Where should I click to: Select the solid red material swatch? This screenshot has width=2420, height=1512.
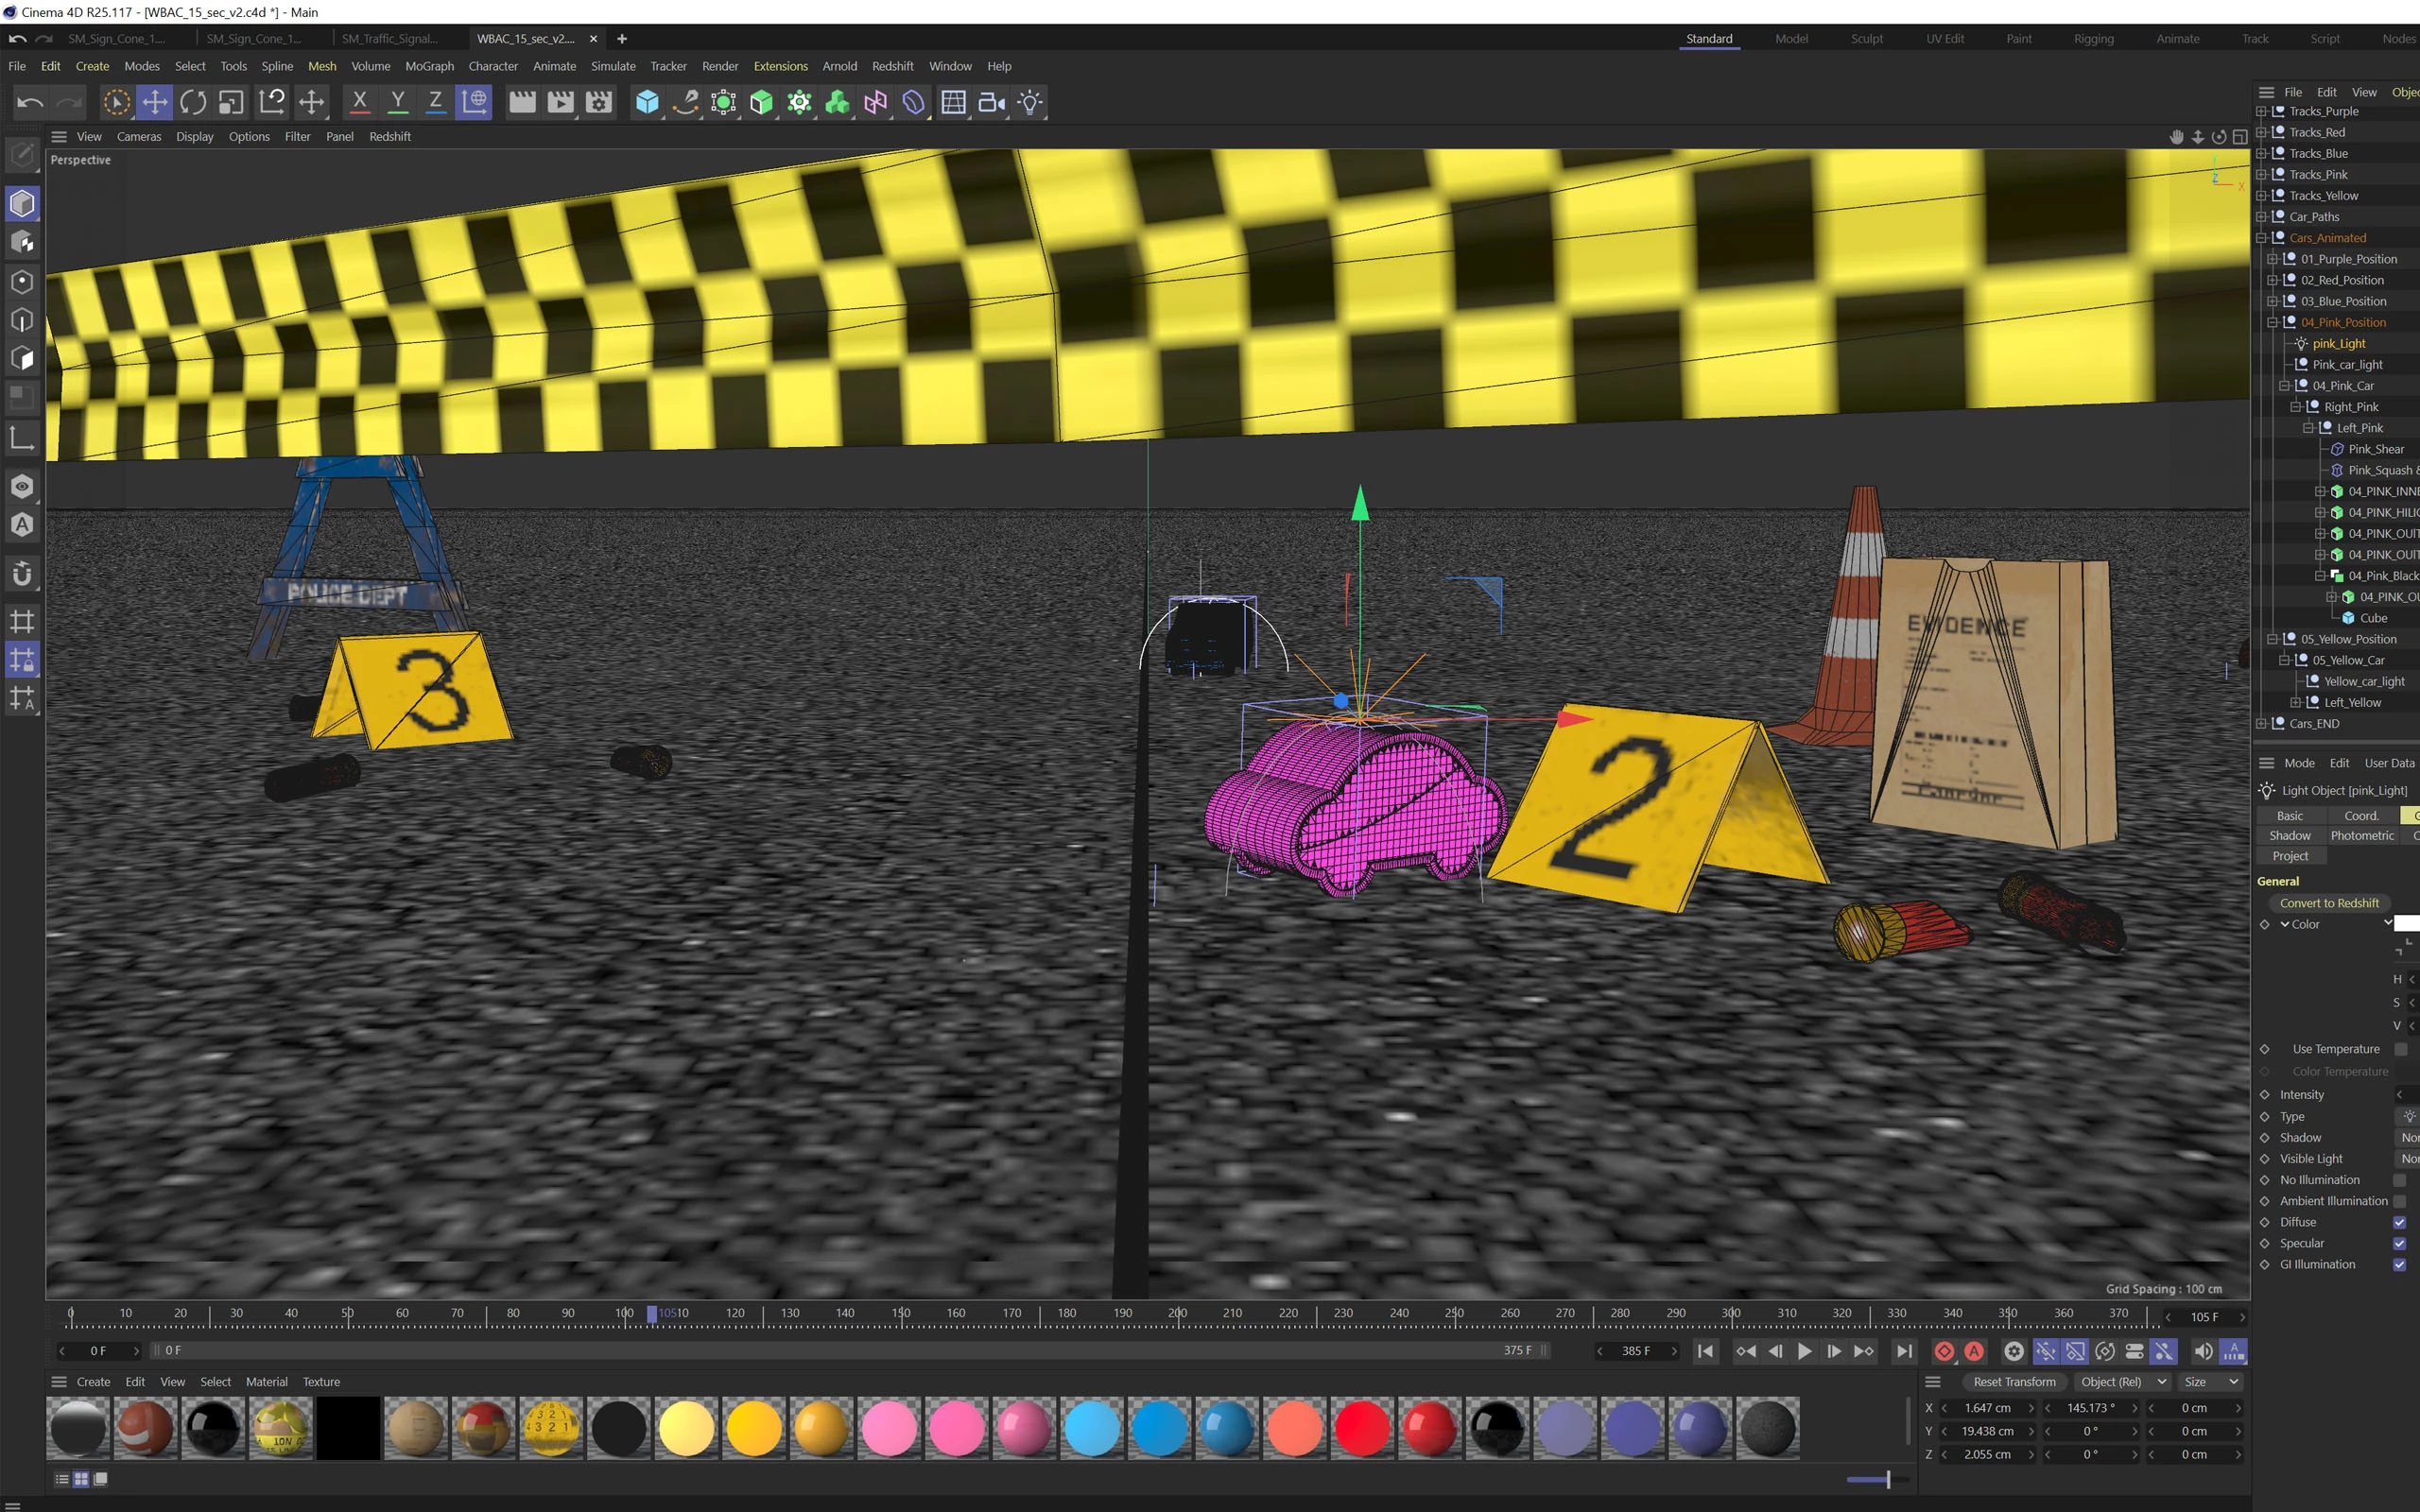[1362, 1428]
